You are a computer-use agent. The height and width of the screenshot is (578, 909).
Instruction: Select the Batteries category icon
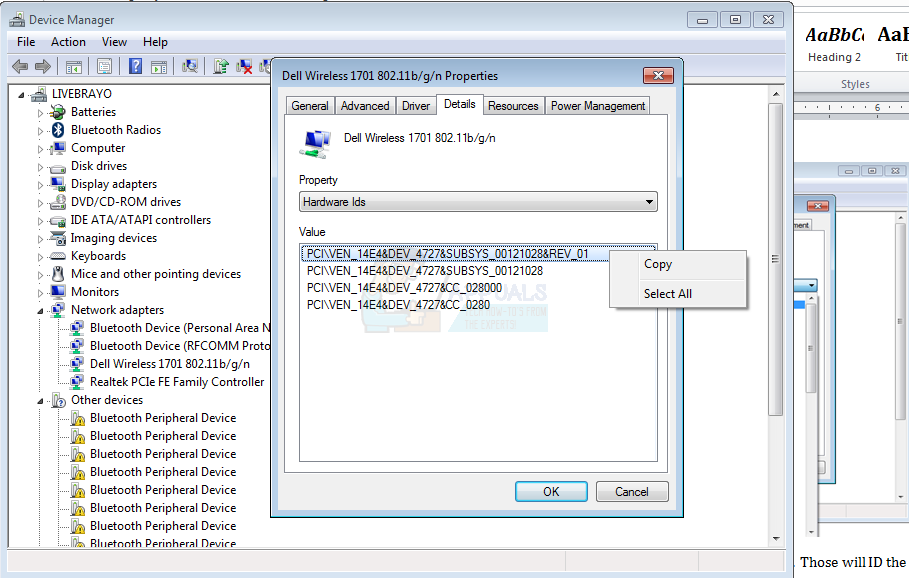tap(57, 112)
